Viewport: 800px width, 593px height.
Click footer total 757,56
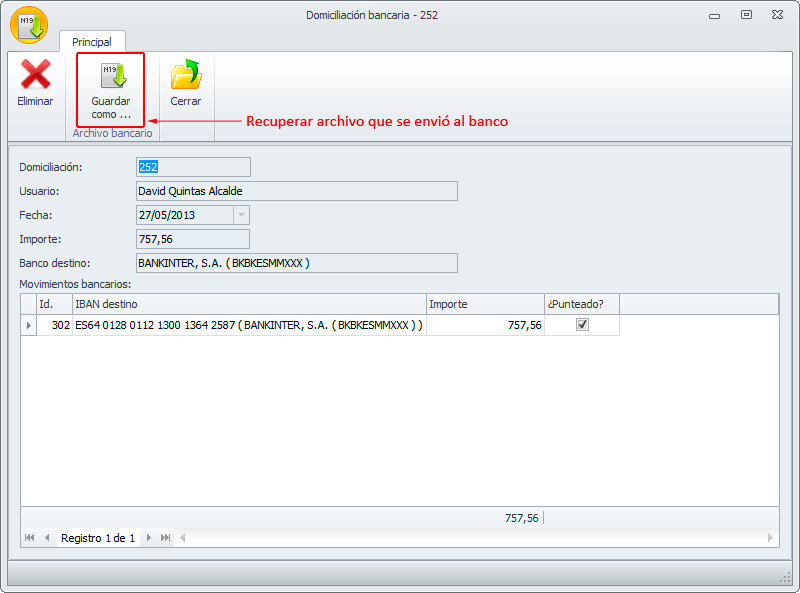(521, 518)
